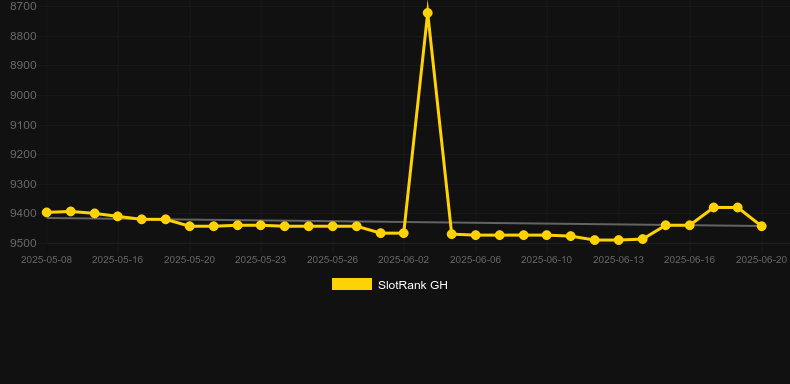Screen dimensions: 790x384
Task: Click the yellow SlotRank GH legend swatch
Action: pos(352,284)
